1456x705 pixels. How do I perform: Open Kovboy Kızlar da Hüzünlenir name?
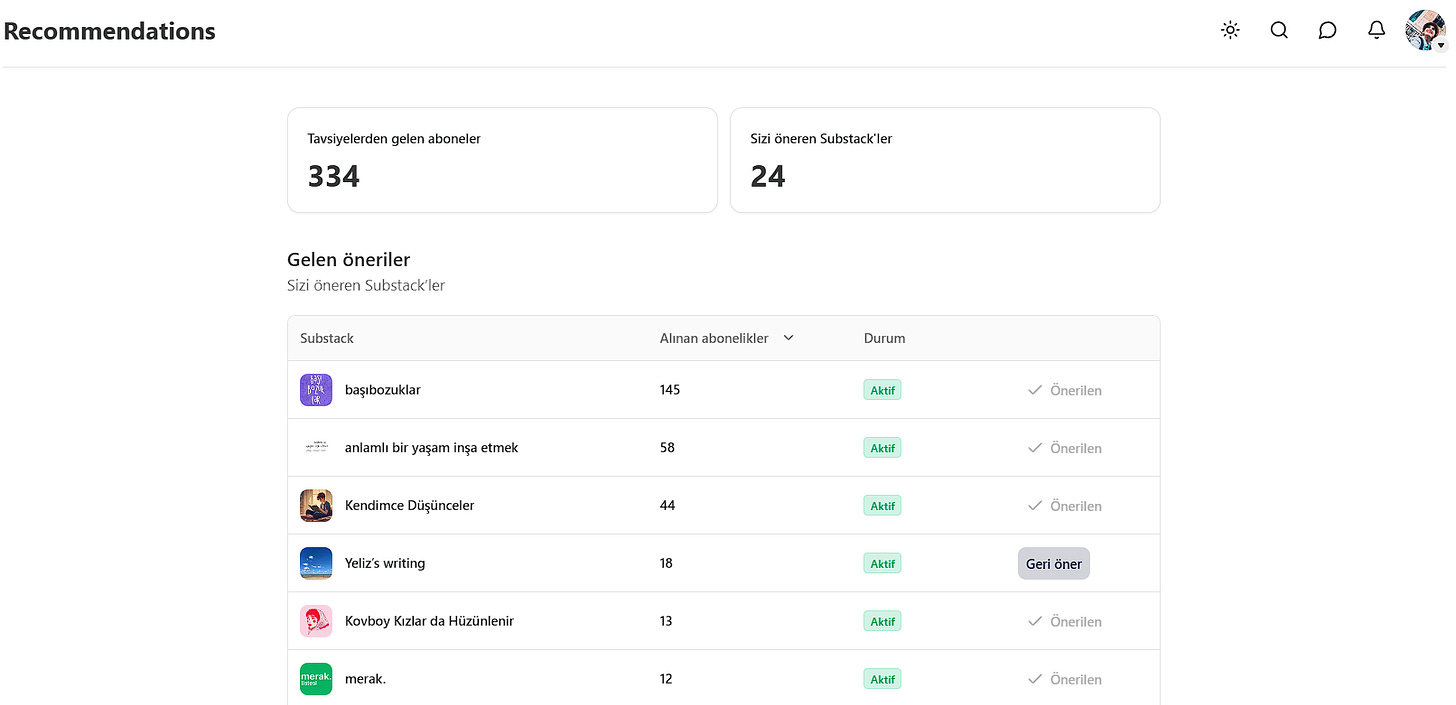[x=429, y=621]
